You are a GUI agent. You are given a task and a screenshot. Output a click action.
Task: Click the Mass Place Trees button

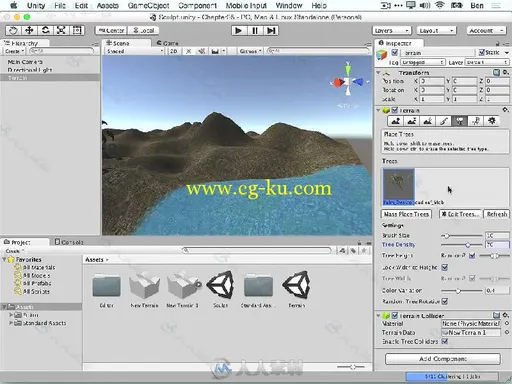406,214
